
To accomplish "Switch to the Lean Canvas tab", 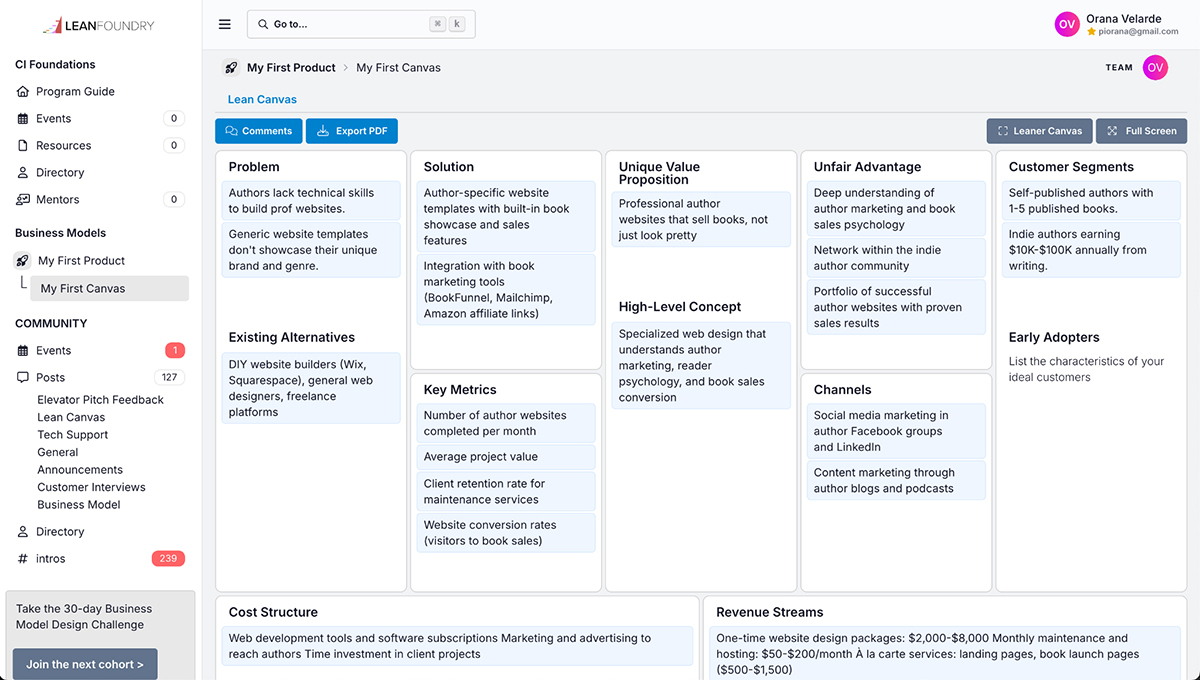I will click(x=262, y=99).
